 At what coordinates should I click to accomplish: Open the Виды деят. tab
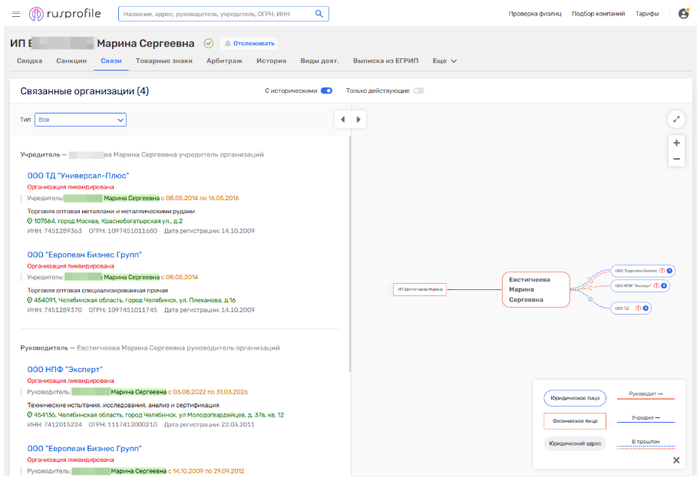coord(319,61)
